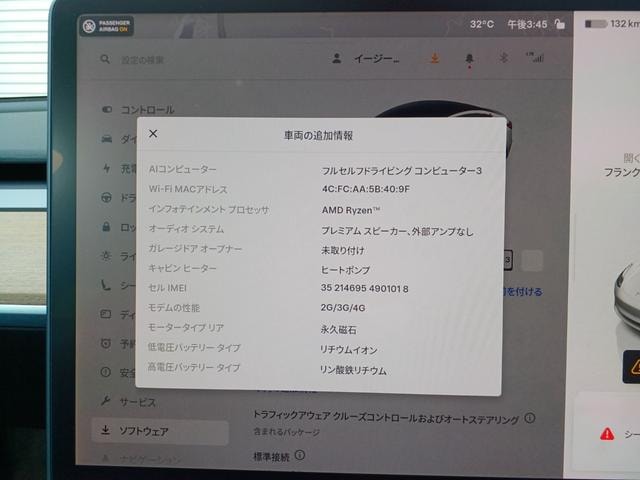Select the 2G/3G/4G modem value
This screenshot has height=480, width=640.
343,308
